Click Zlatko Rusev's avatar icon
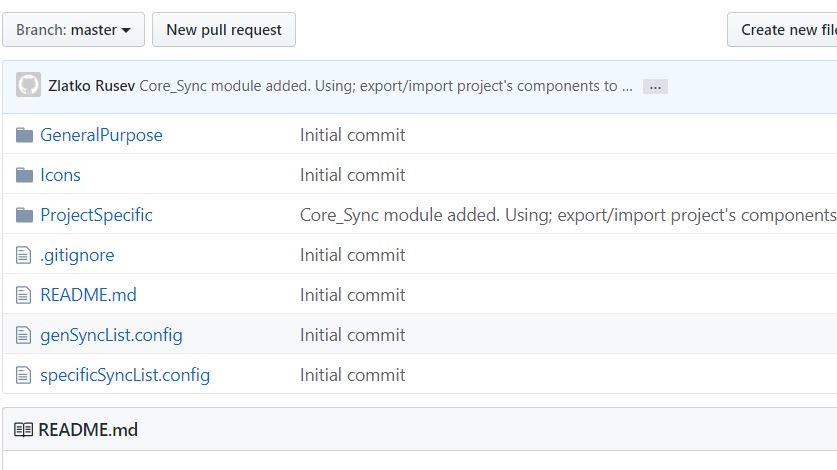 tap(28, 85)
